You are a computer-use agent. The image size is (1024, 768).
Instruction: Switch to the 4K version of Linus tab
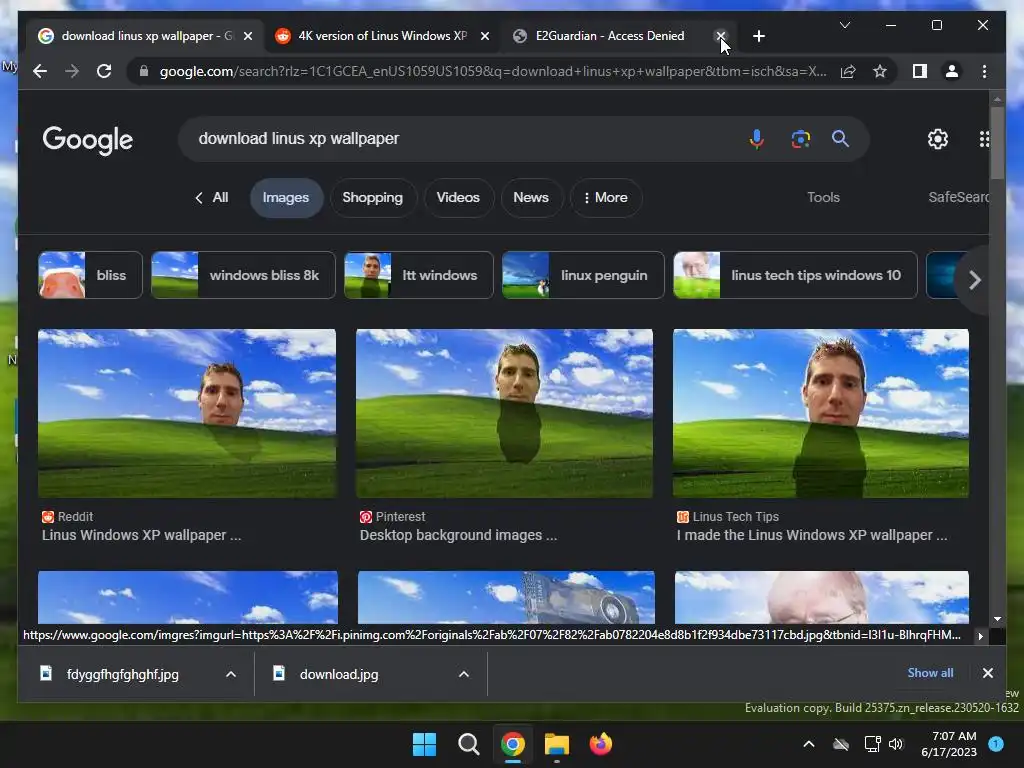pyautogui.click(x=382, y=36)
